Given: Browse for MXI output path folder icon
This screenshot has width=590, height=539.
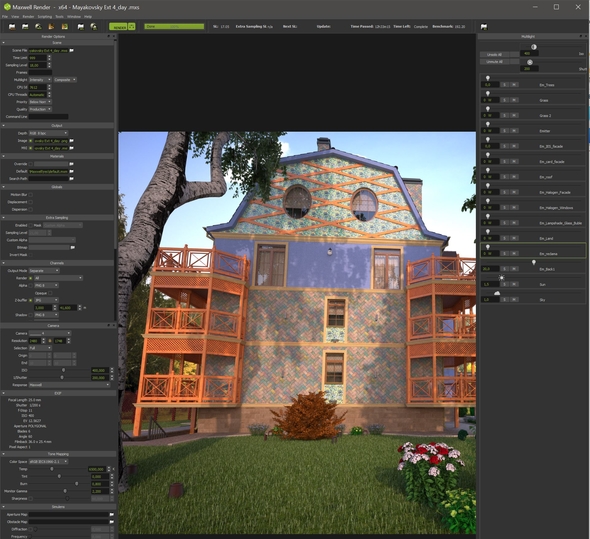Looking at the screenshot, I should pyautogui.click(x=71, y=148).
